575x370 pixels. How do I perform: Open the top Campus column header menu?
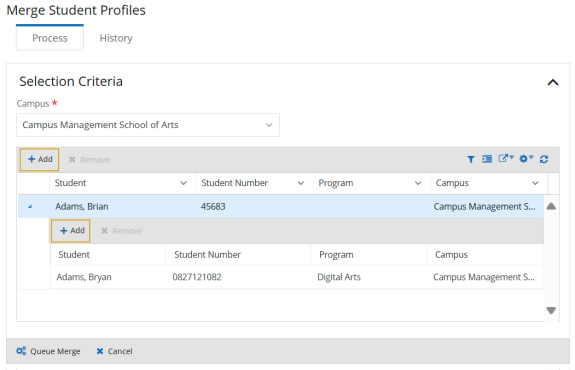535,183
